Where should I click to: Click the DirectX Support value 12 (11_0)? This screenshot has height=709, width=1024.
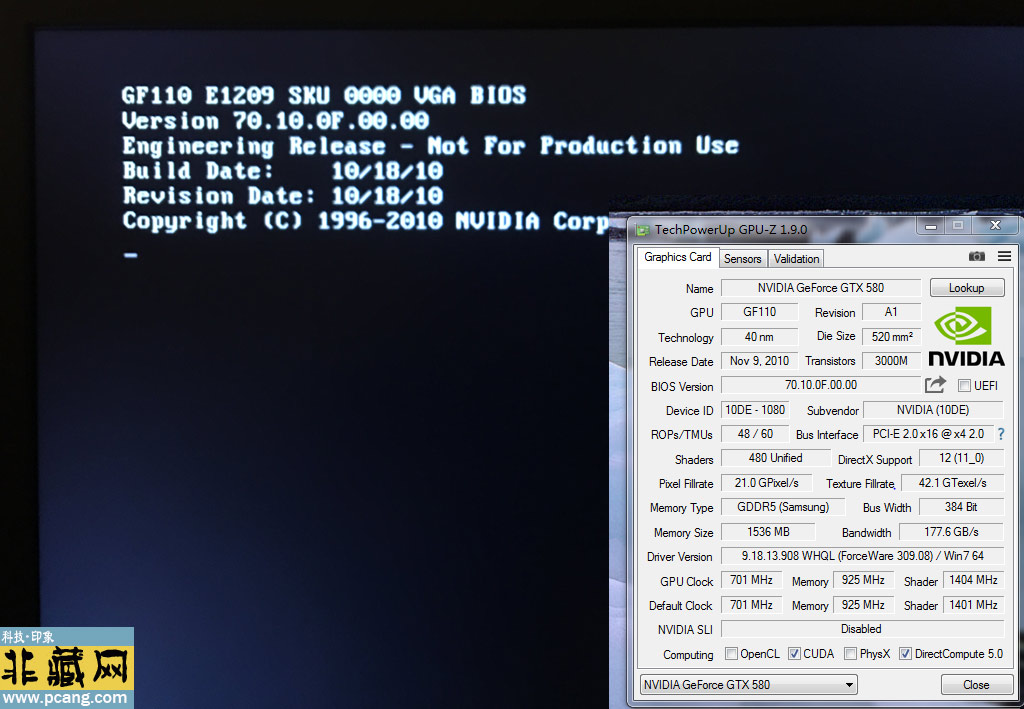point(961,458)
